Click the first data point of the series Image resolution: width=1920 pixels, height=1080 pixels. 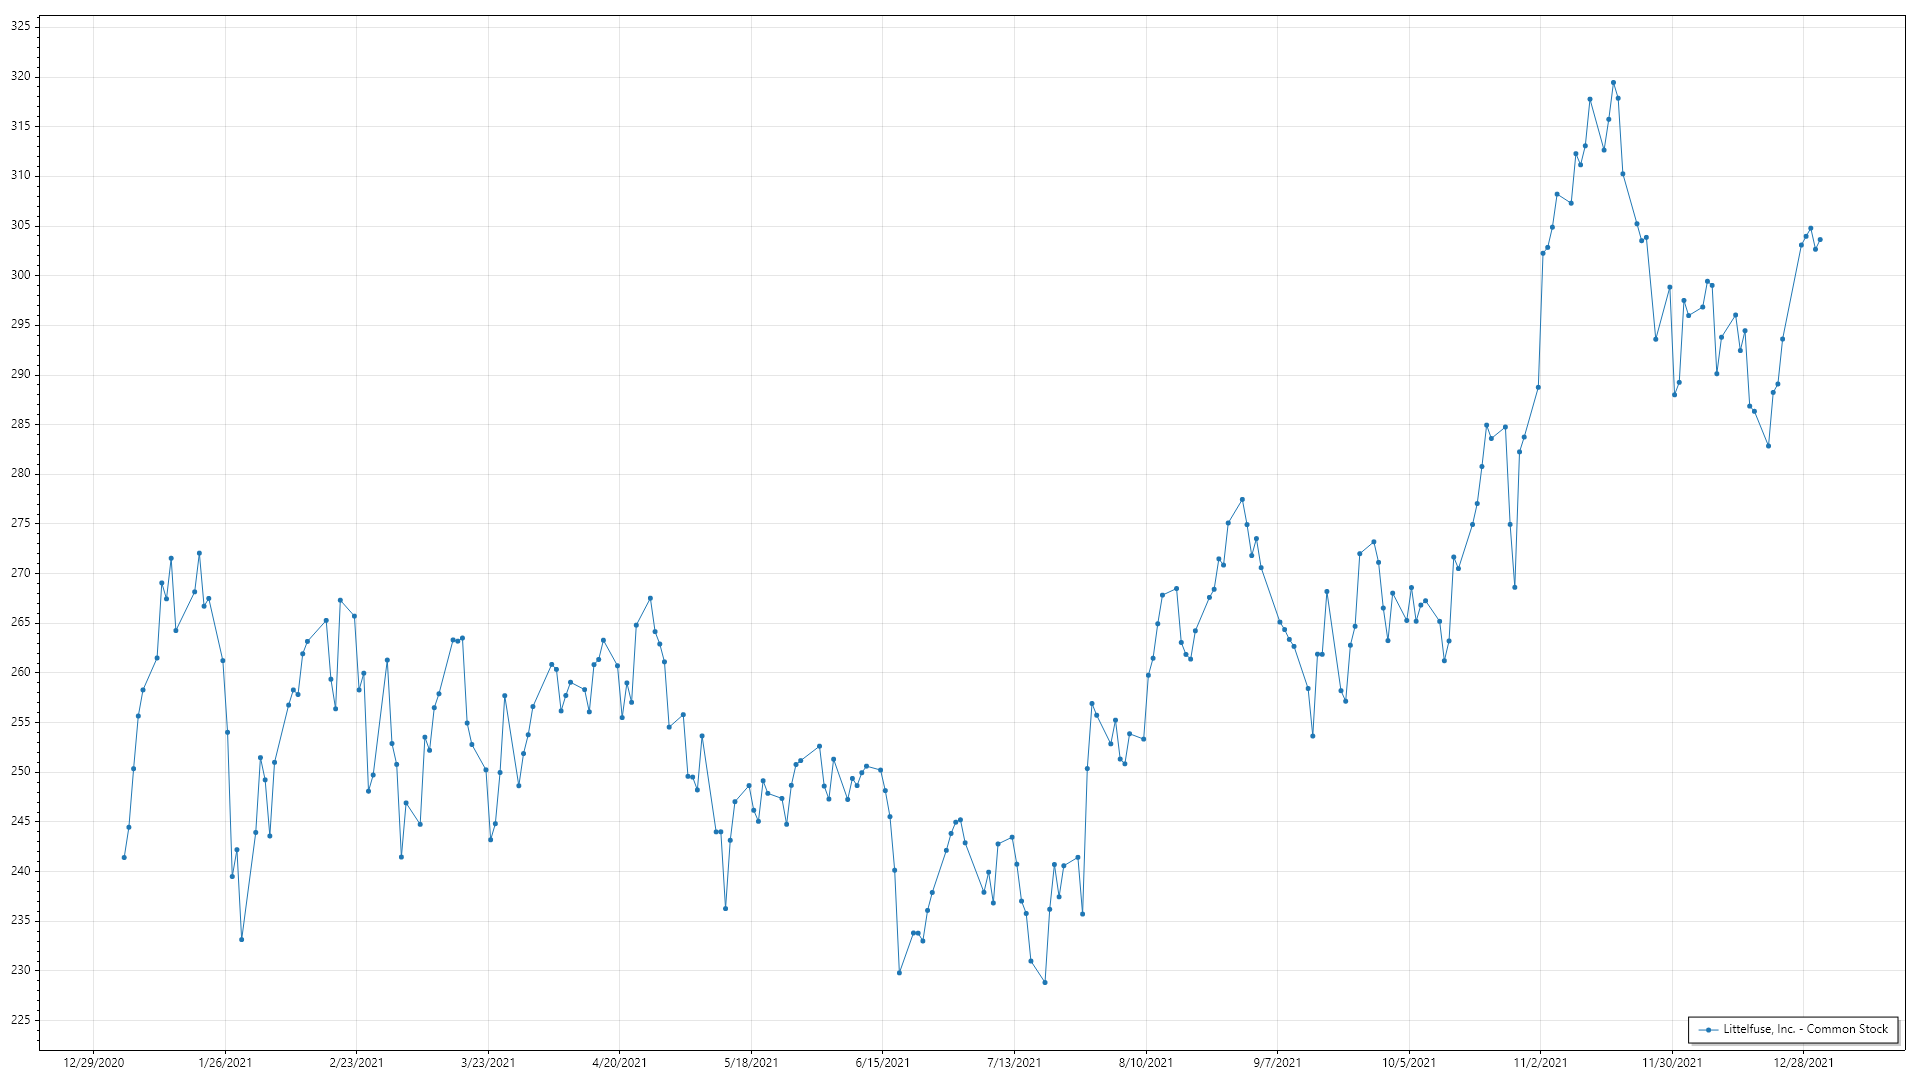pyautogui.click(x=124, y=857)
